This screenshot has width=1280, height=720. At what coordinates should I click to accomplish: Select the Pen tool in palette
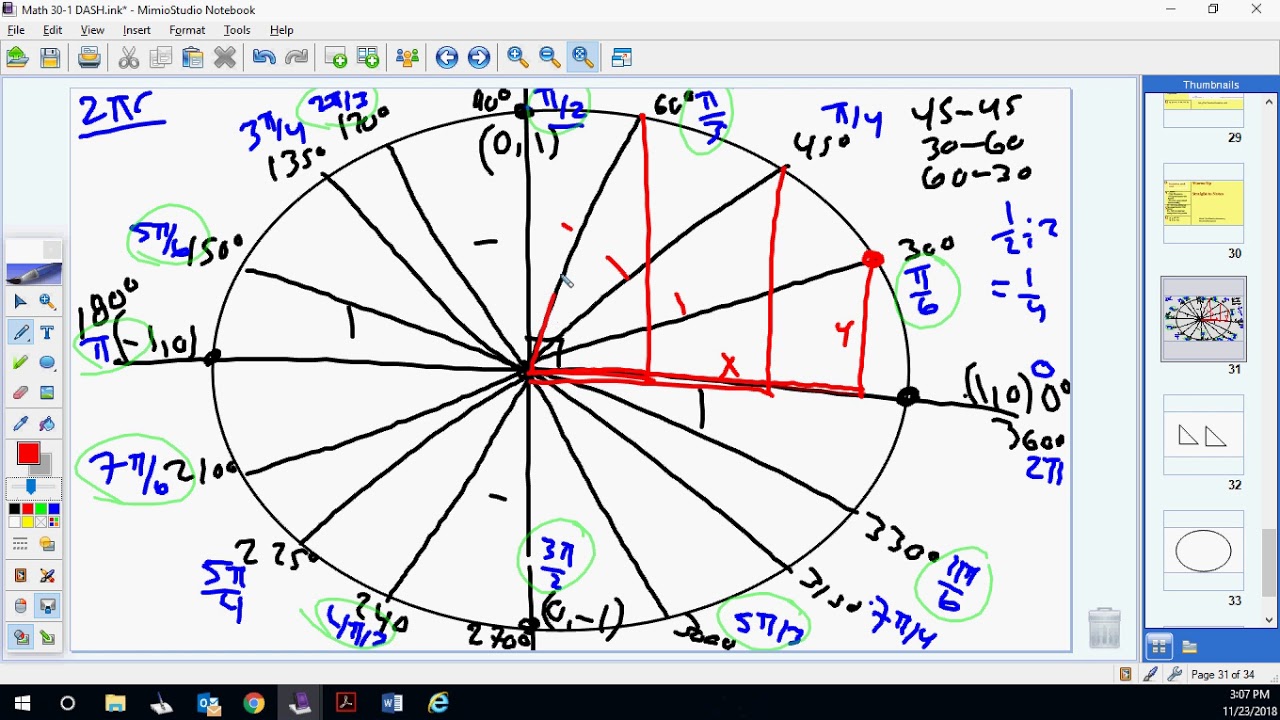21,332
